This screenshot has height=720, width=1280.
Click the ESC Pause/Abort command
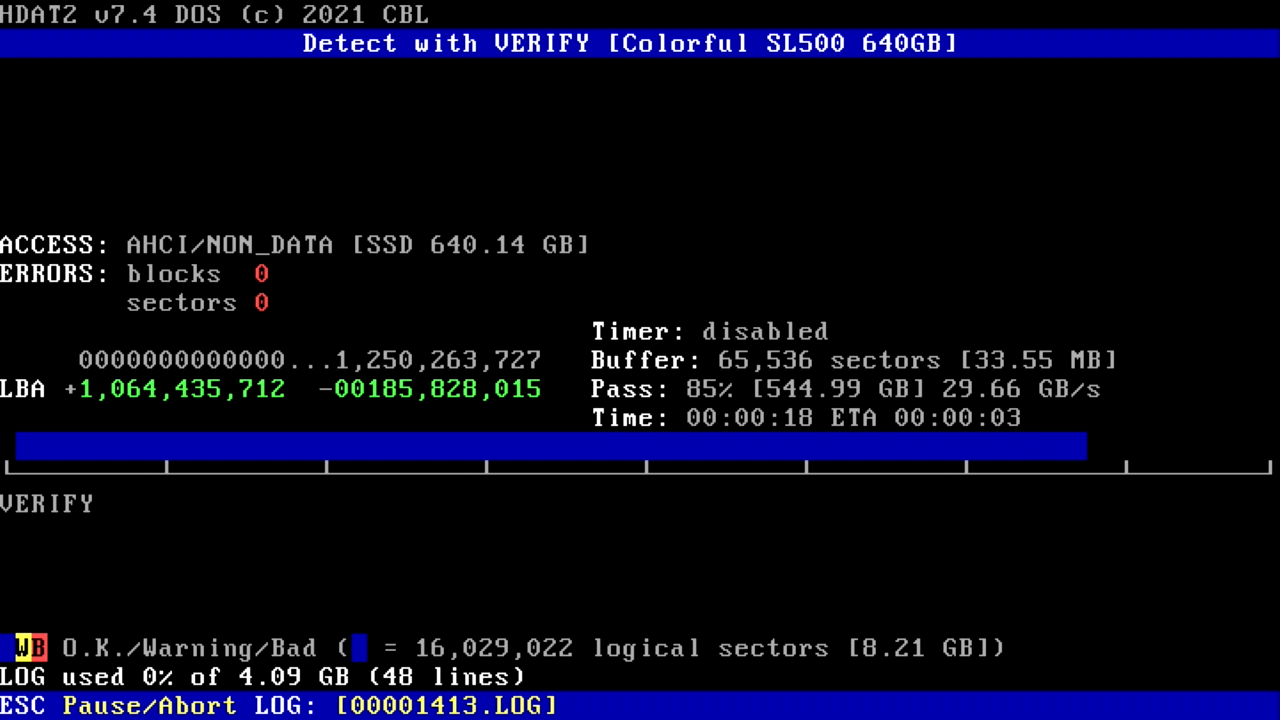[119, 705]
